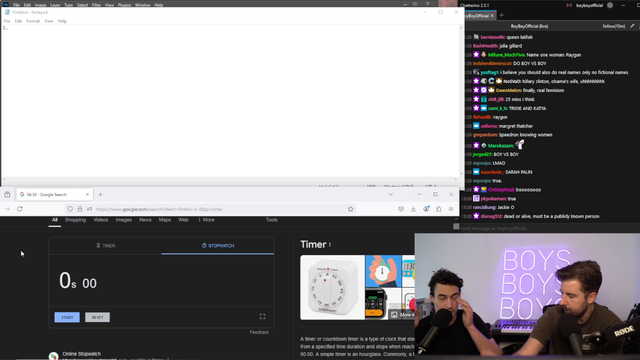The height and width of the screenshot is (360, 640).
Task: Close the Google Search browser tab
Action: pyautogui.click(x=87, y=195)
